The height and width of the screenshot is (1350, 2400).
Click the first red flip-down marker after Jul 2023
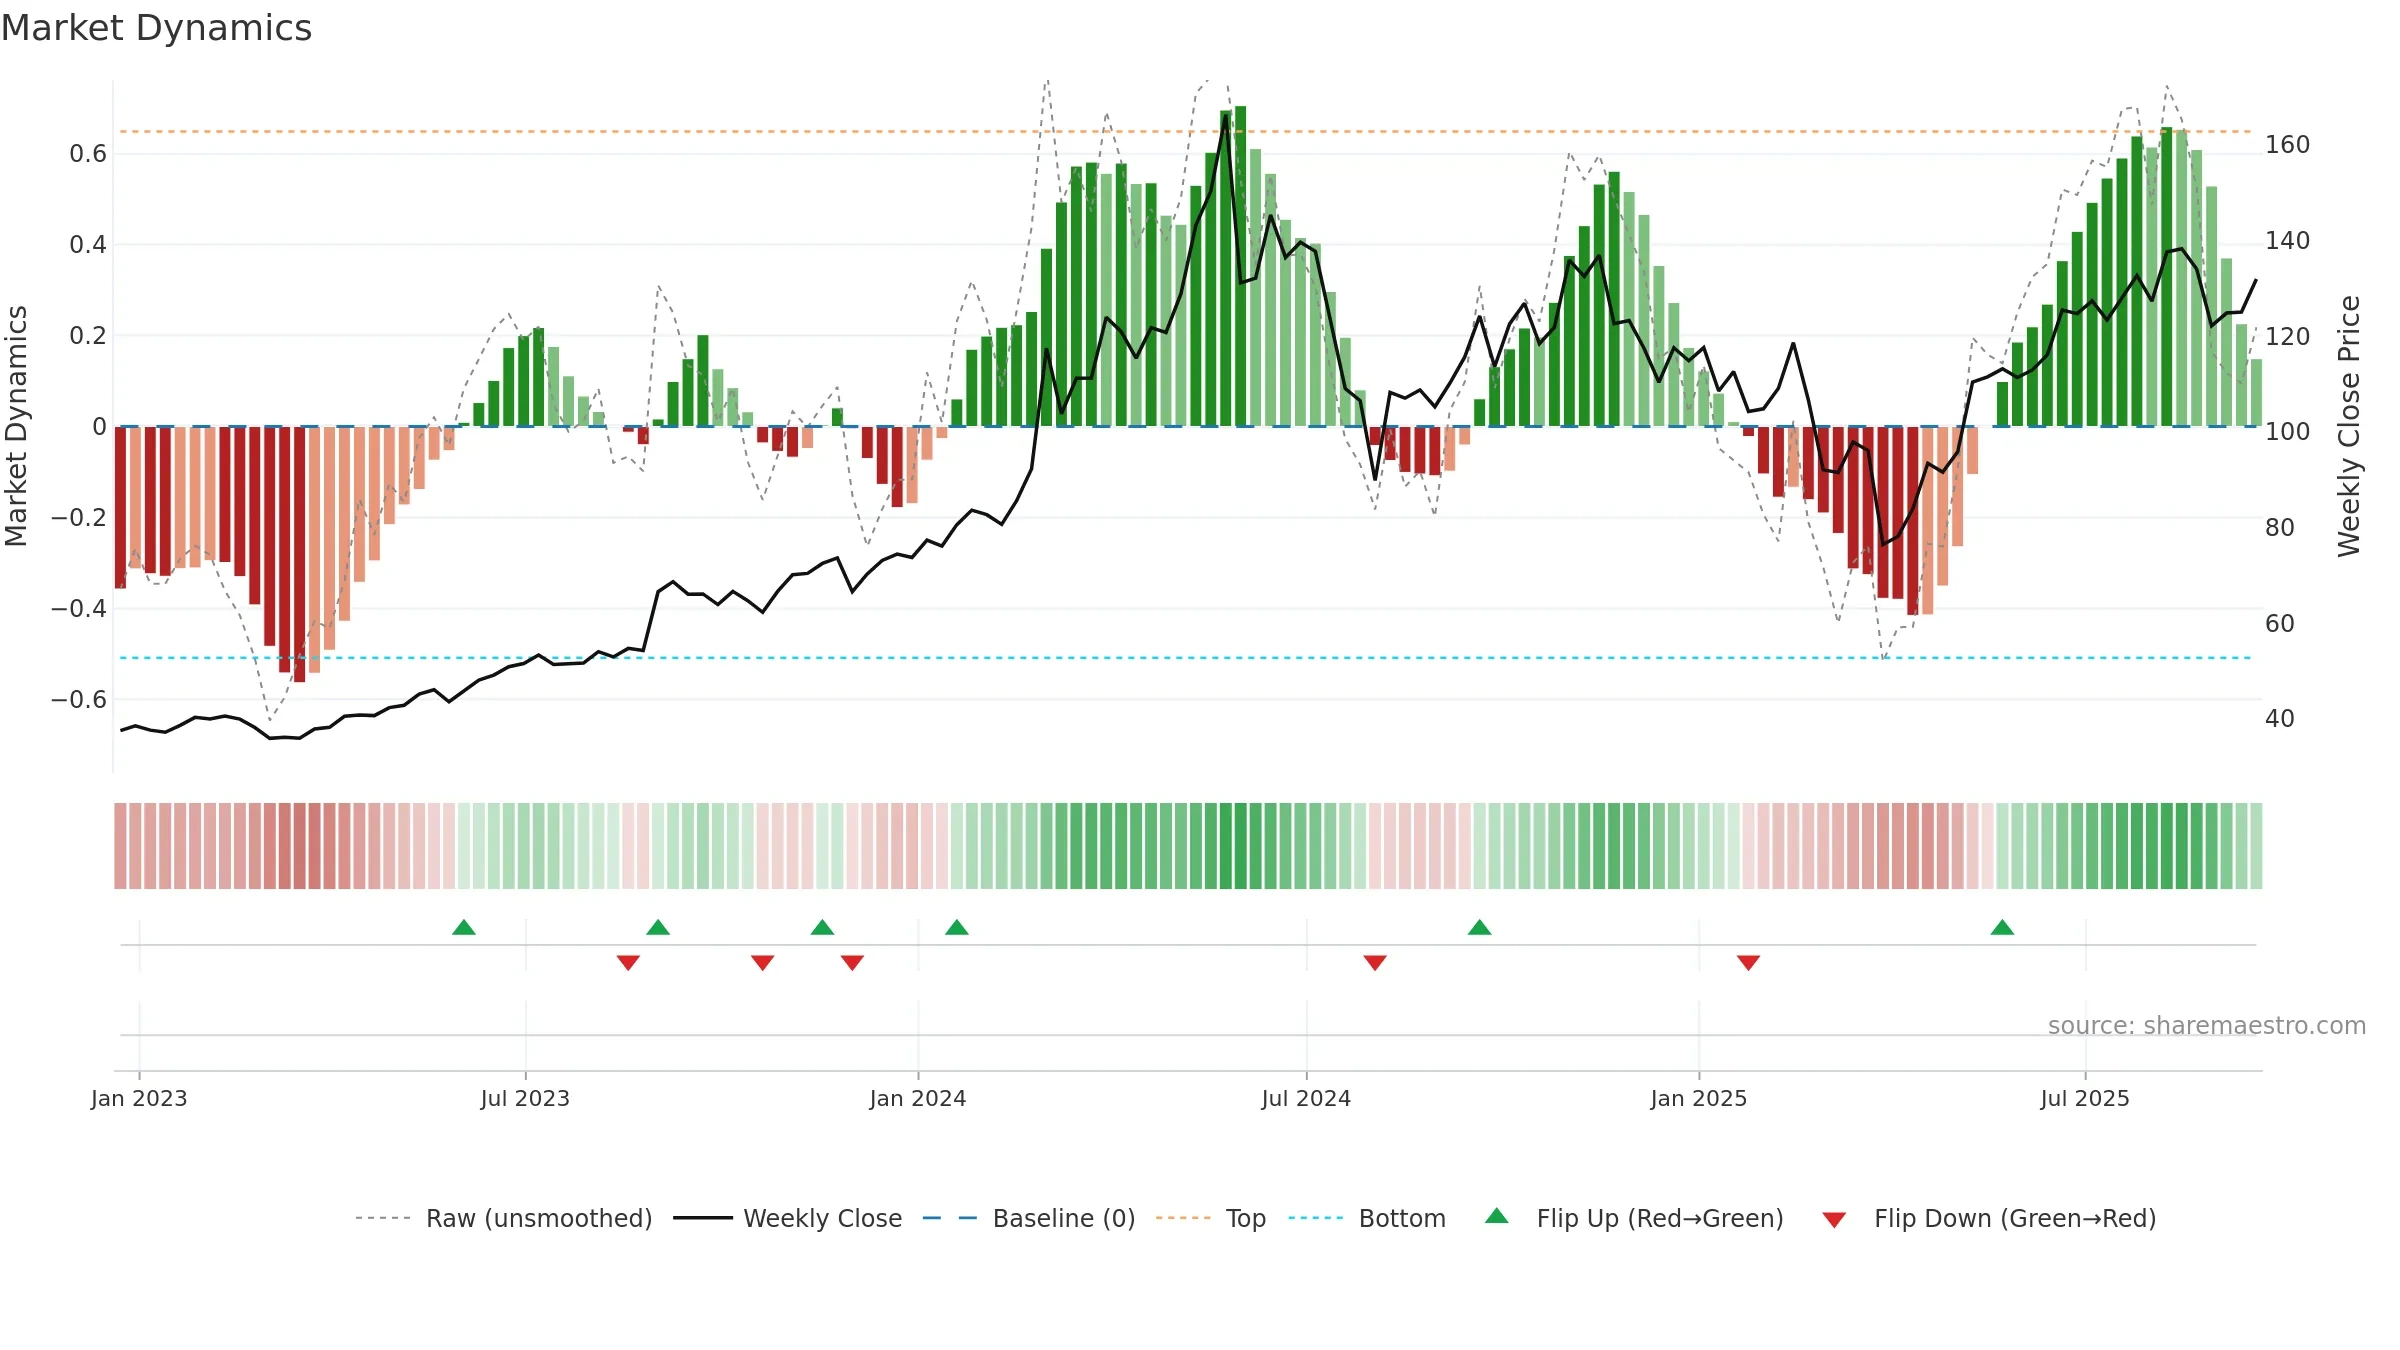click(x=628, y=962)
